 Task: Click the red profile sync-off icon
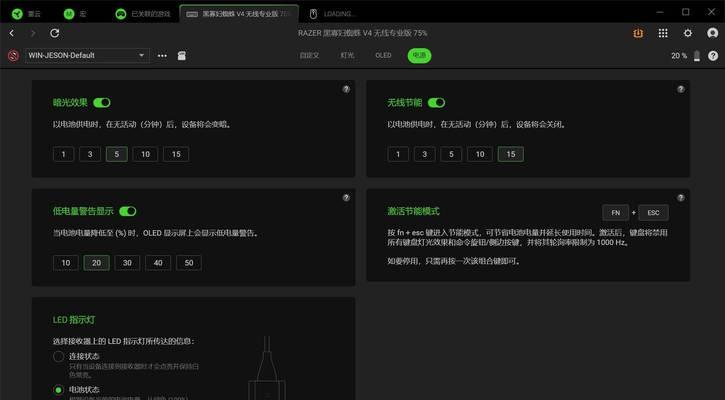point(13,56)
